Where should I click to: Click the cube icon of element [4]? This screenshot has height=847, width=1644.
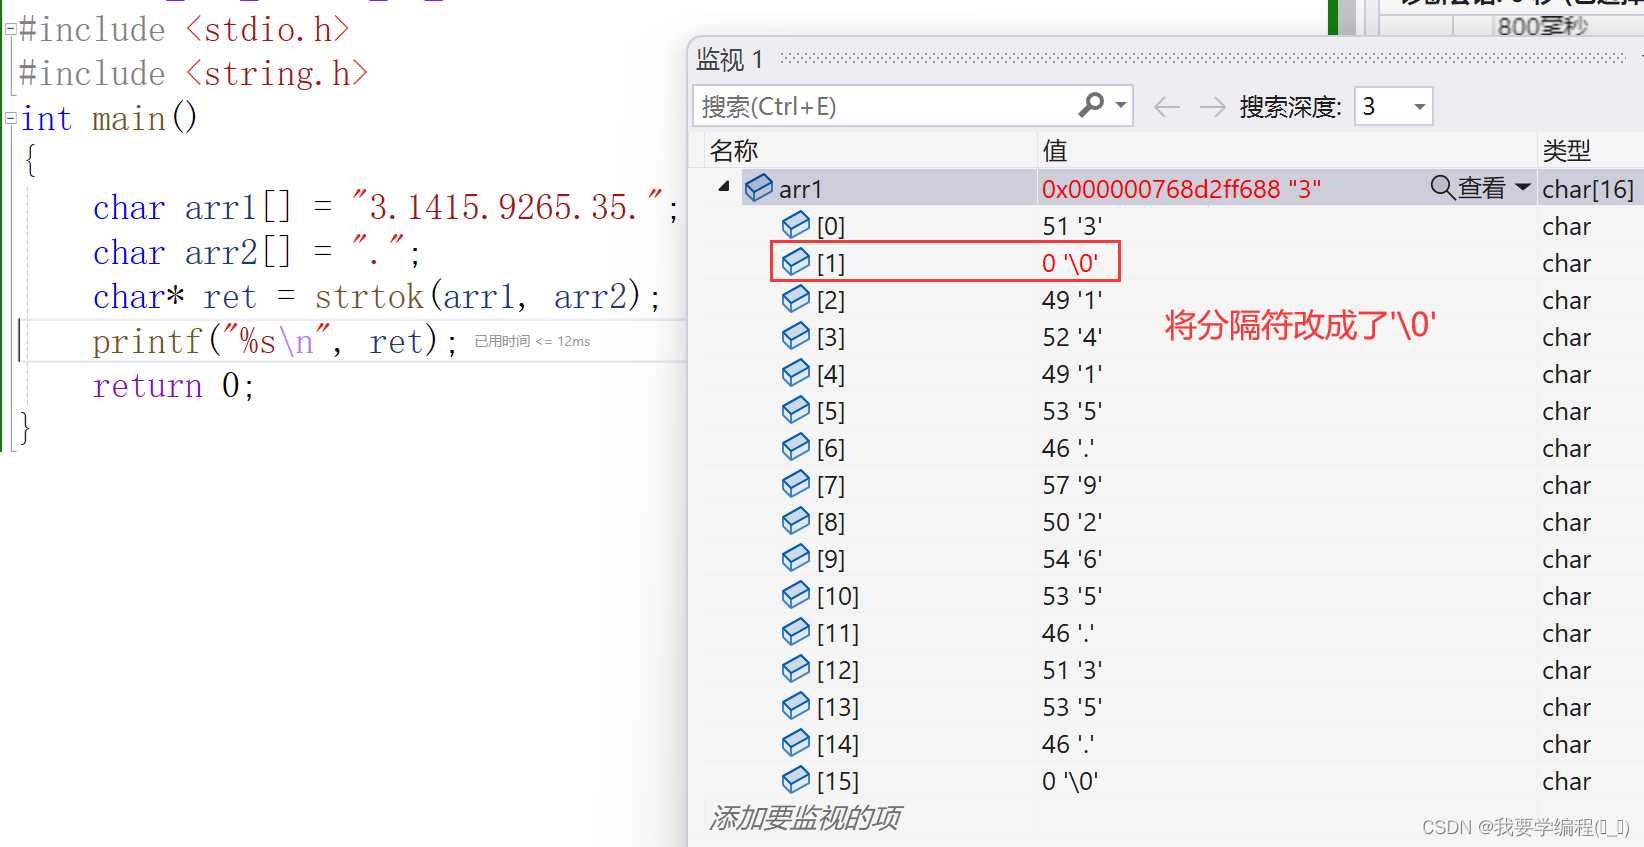click(796, 373)
